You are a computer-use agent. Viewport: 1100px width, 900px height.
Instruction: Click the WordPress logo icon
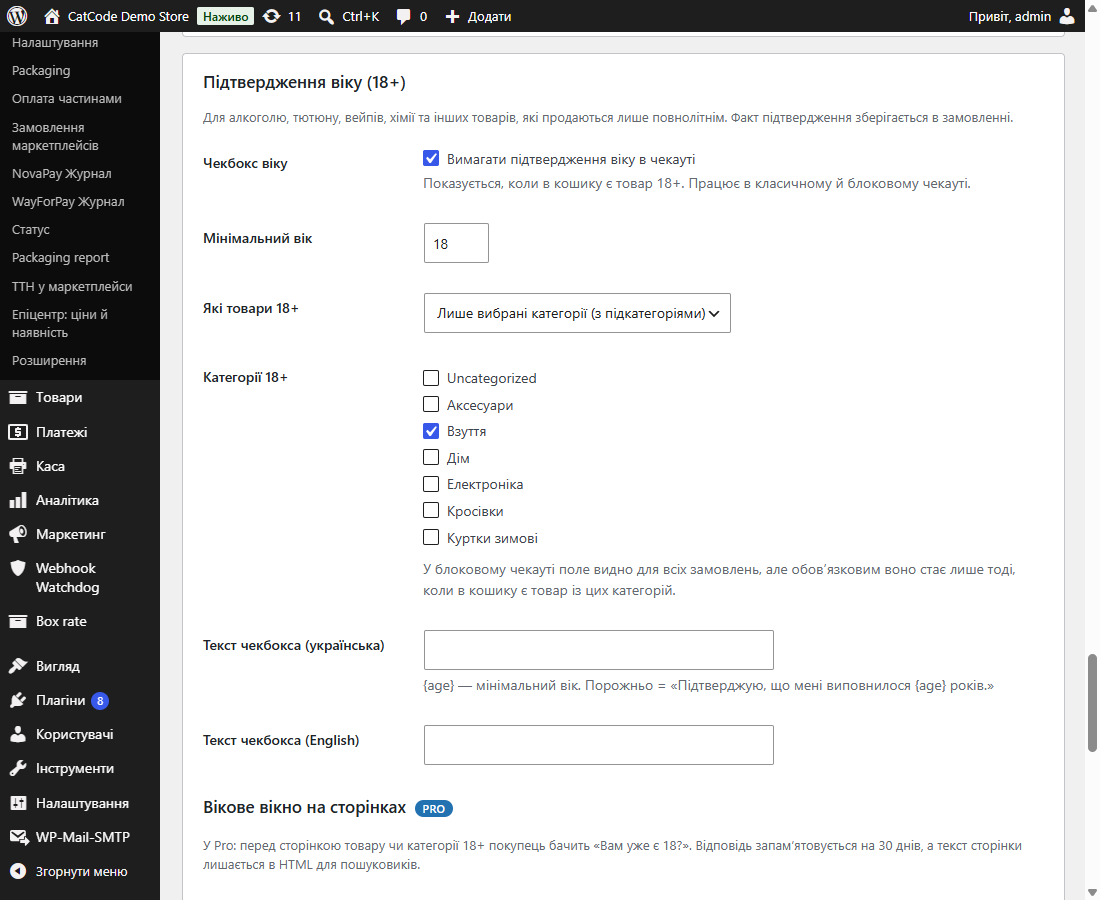[17, 15]
